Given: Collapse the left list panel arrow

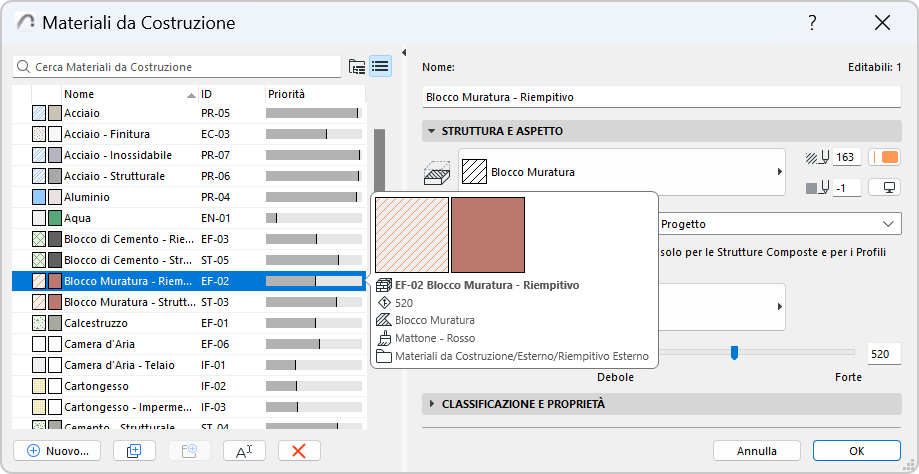Looking at the screenshot, I should (404, 53).
